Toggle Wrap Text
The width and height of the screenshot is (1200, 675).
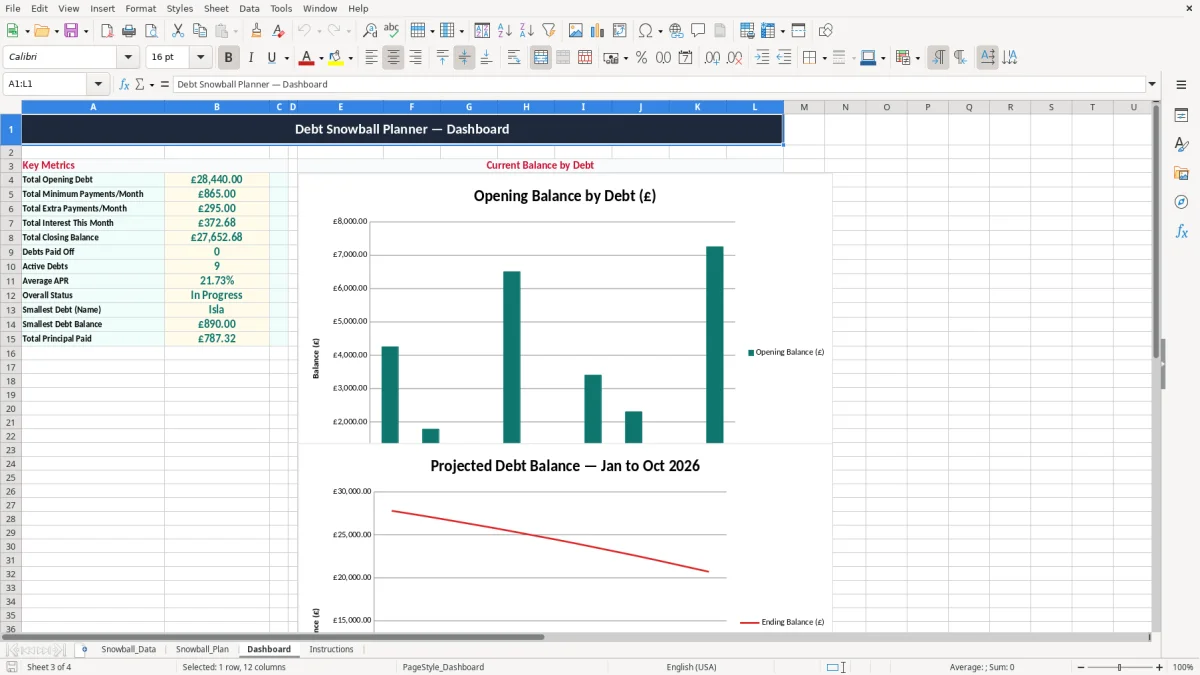tap(514, 58)
